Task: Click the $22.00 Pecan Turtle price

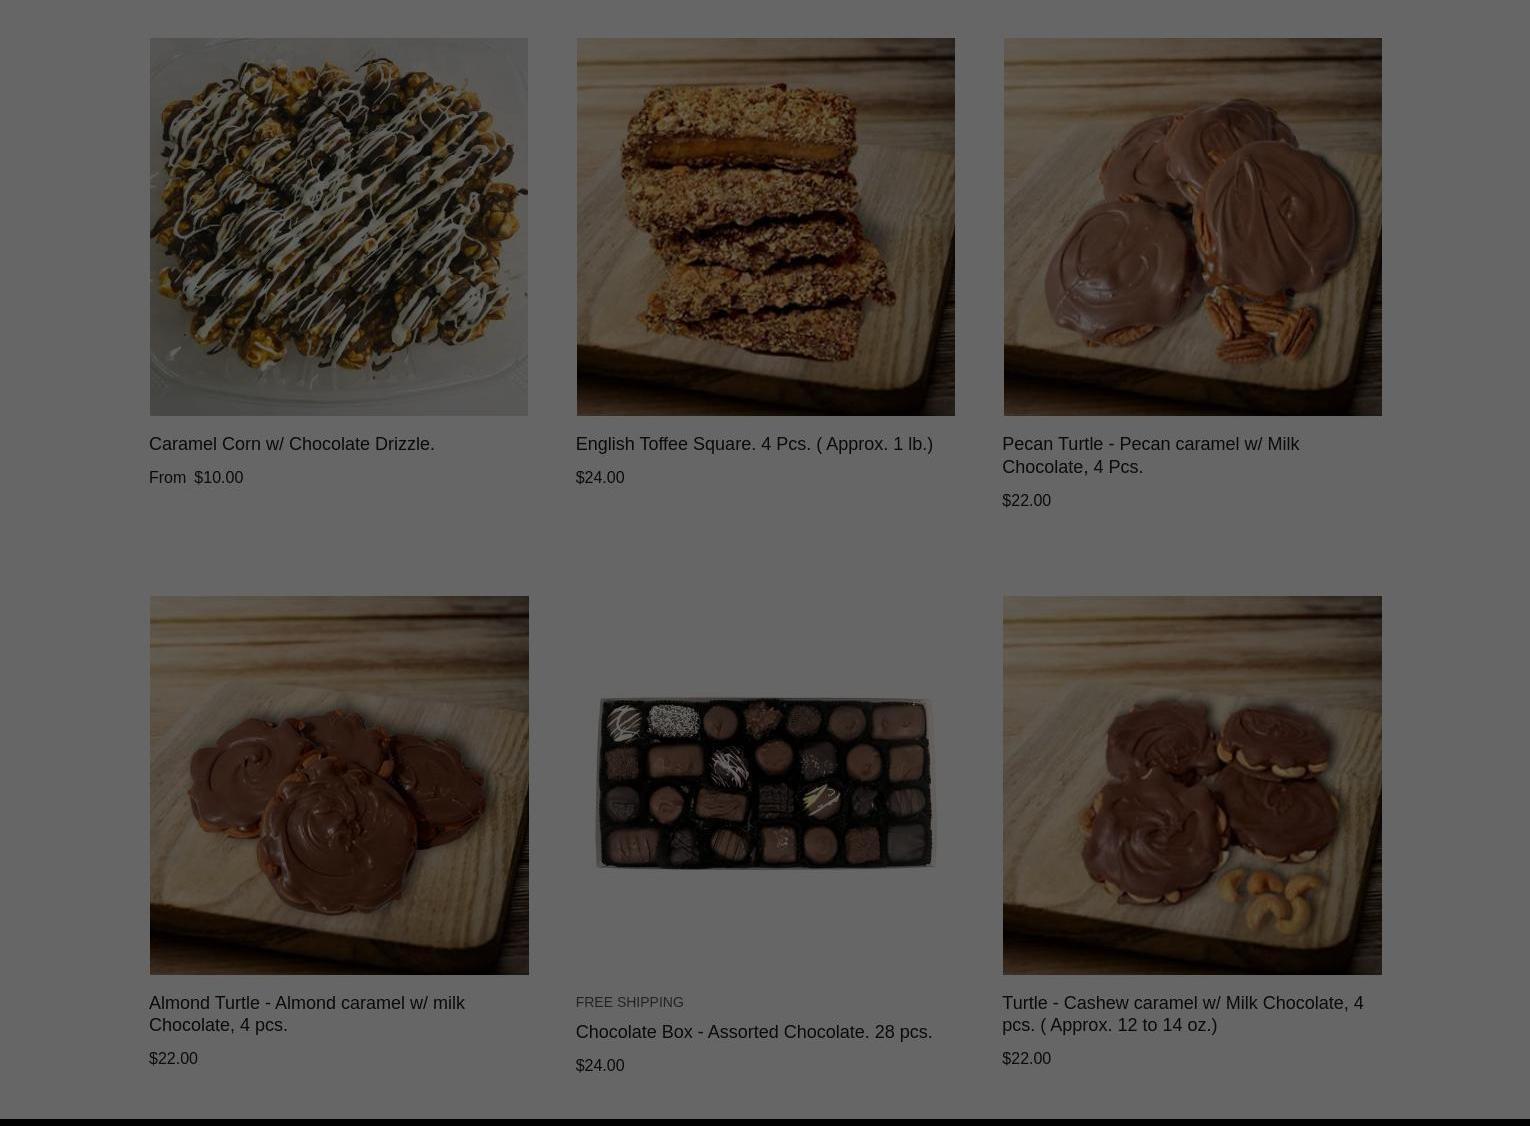Action: pos(1026,500)
